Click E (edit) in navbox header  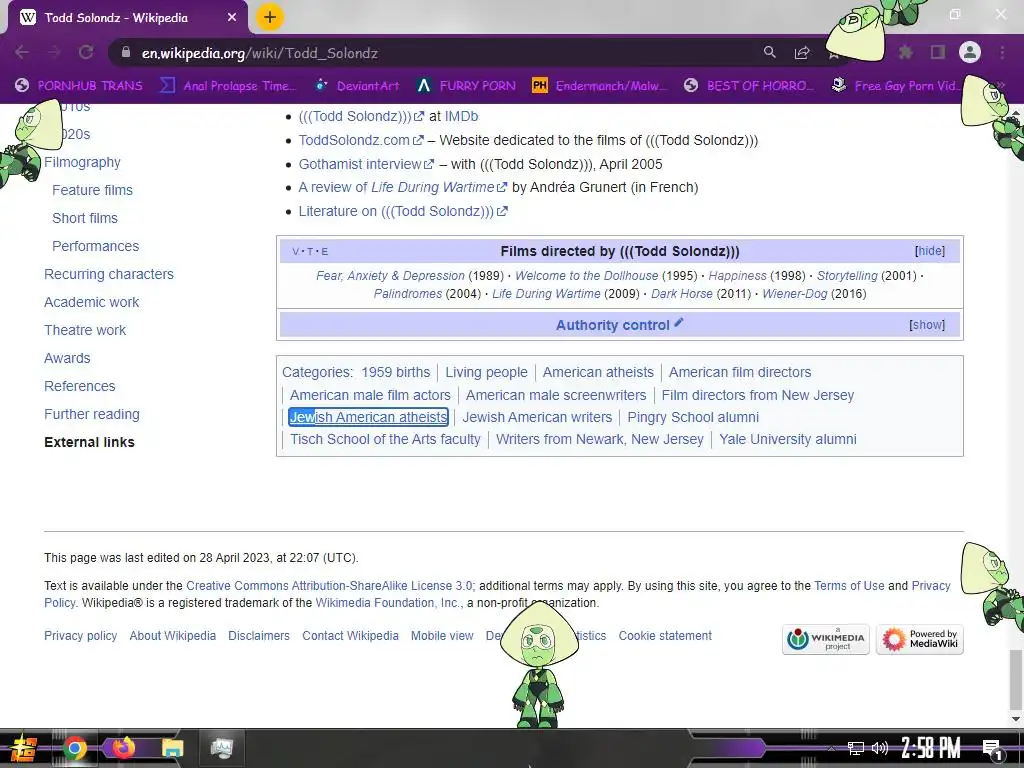[325, 251]
